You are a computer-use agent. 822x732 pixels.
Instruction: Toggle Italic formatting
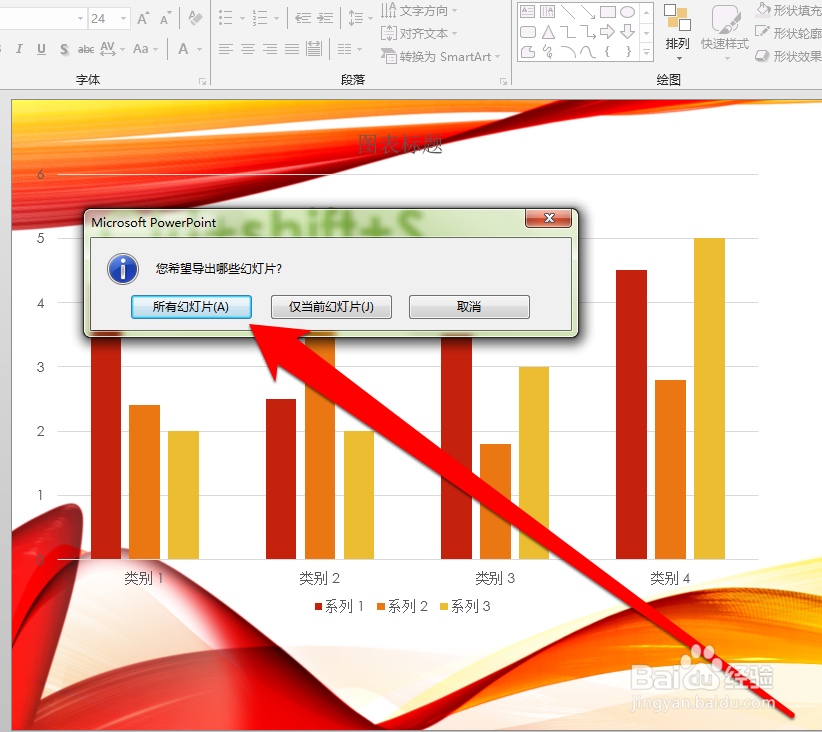point(19,49)
